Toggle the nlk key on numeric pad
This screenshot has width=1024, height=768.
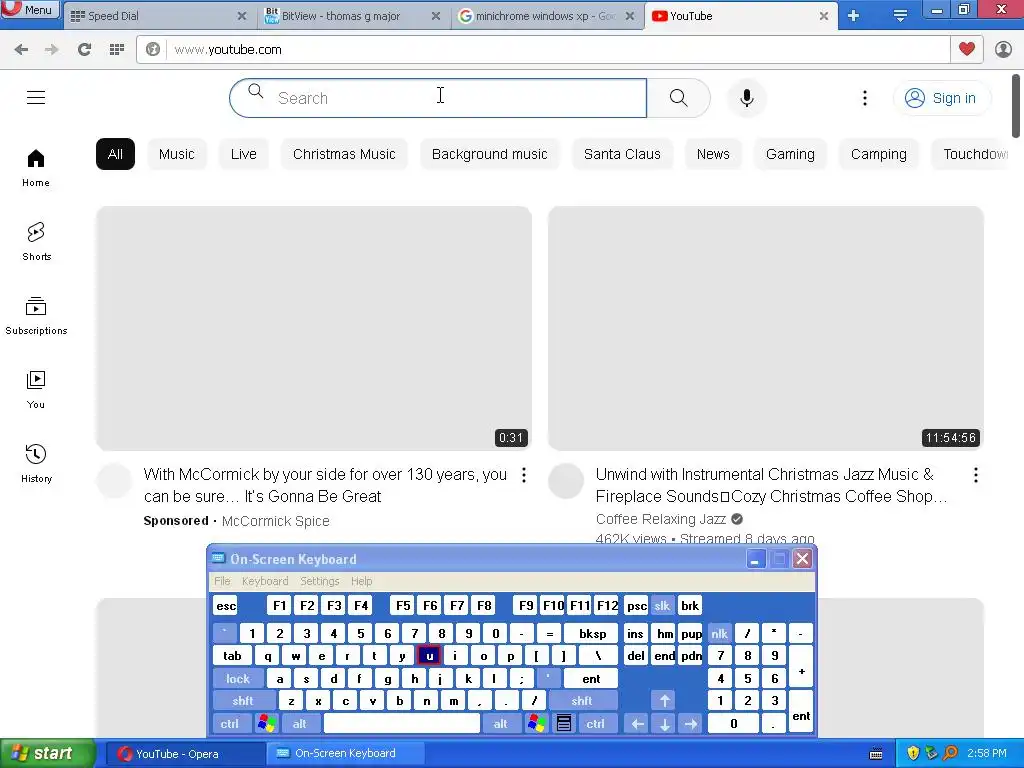(x=719, y=633)
